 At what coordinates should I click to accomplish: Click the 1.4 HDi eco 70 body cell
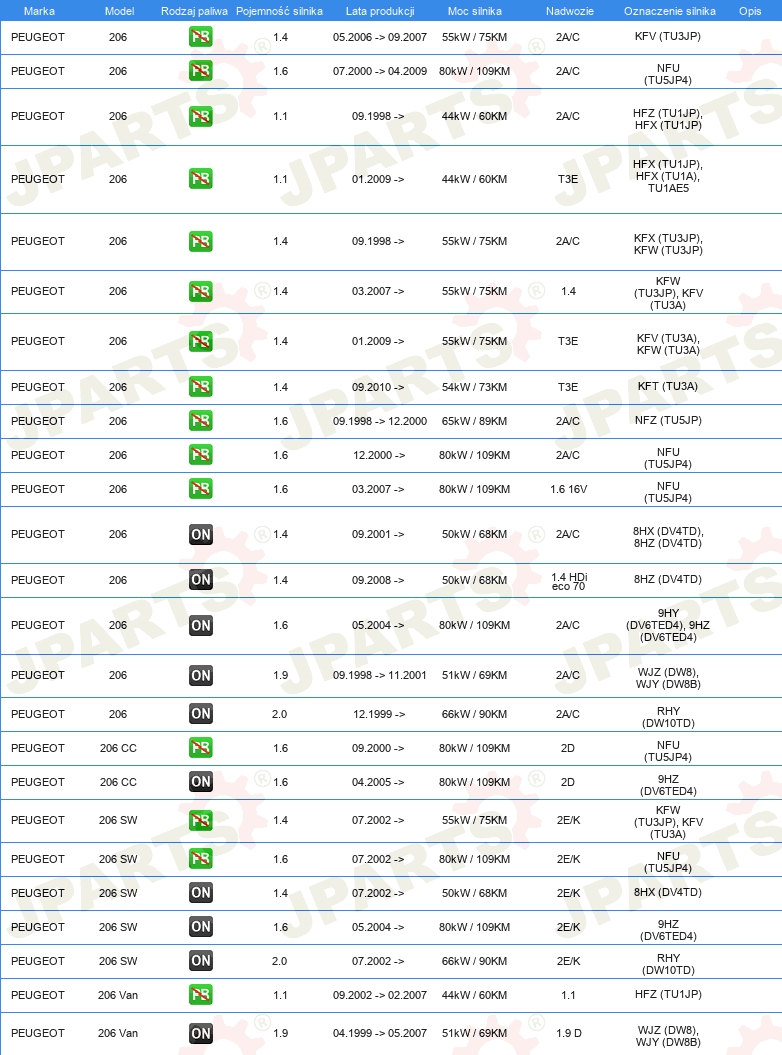pos(569,581)
